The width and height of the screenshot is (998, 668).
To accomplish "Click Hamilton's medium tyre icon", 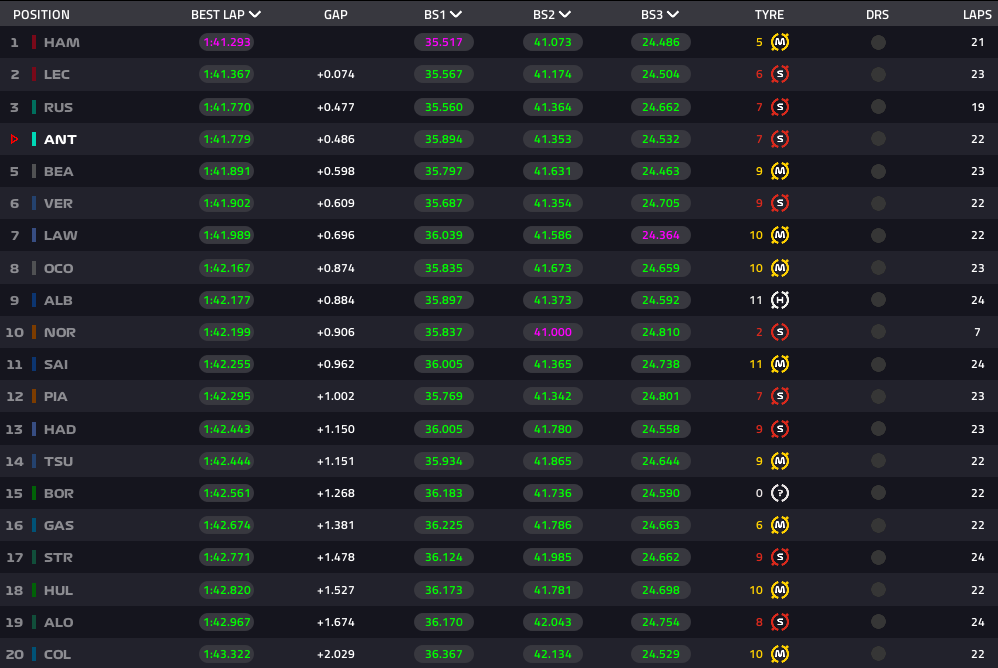I will 780,42.
